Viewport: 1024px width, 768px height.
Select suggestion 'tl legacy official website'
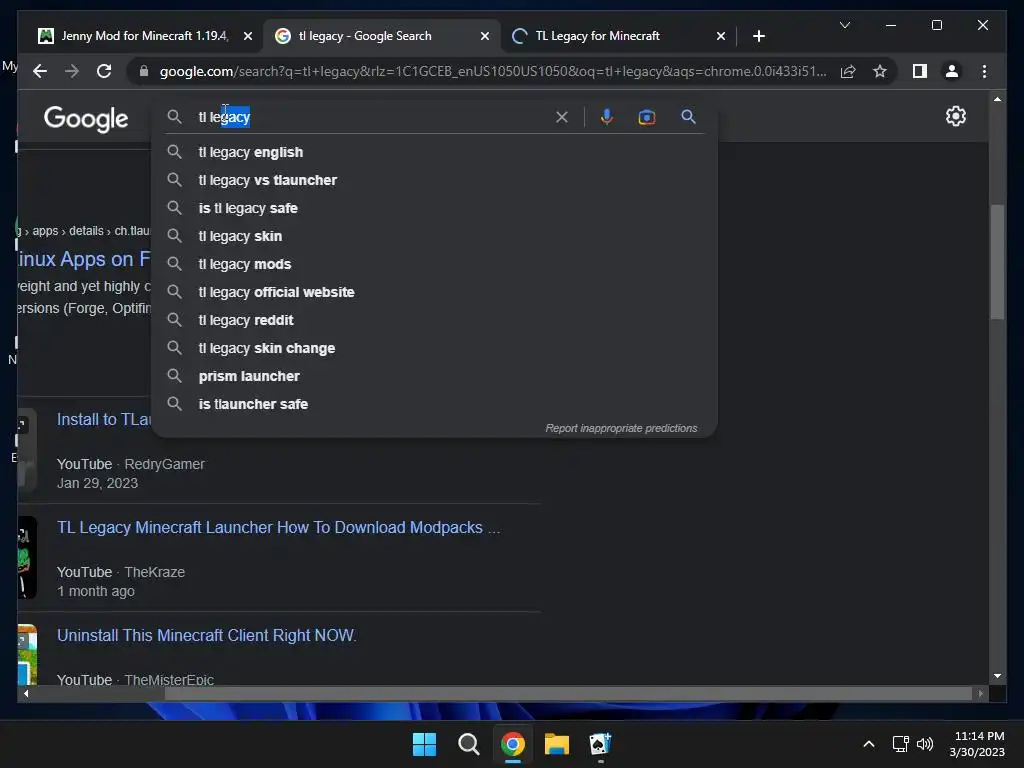point(434,293)
